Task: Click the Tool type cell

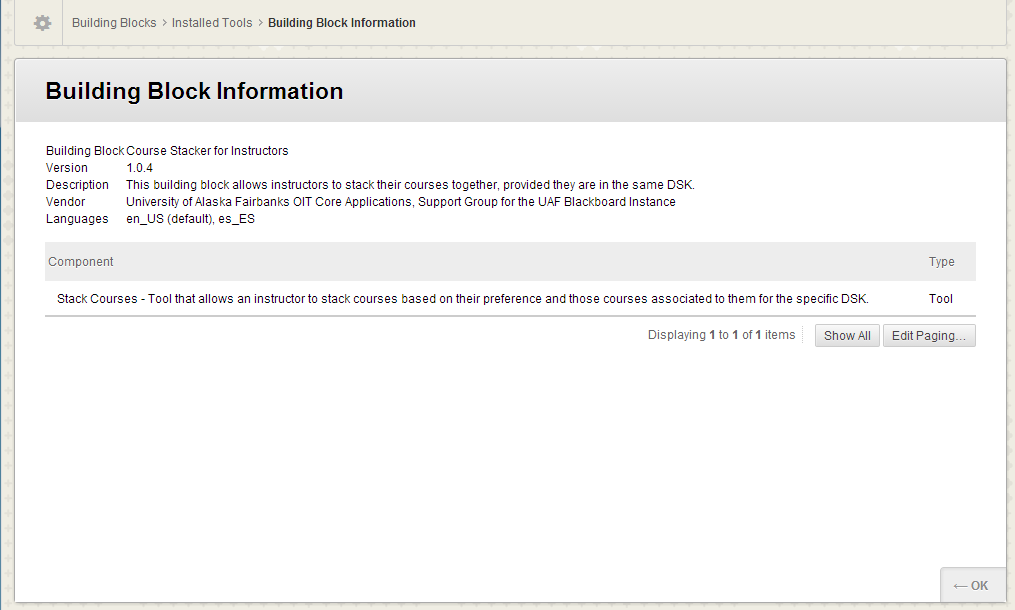Action: click(940, 299)
